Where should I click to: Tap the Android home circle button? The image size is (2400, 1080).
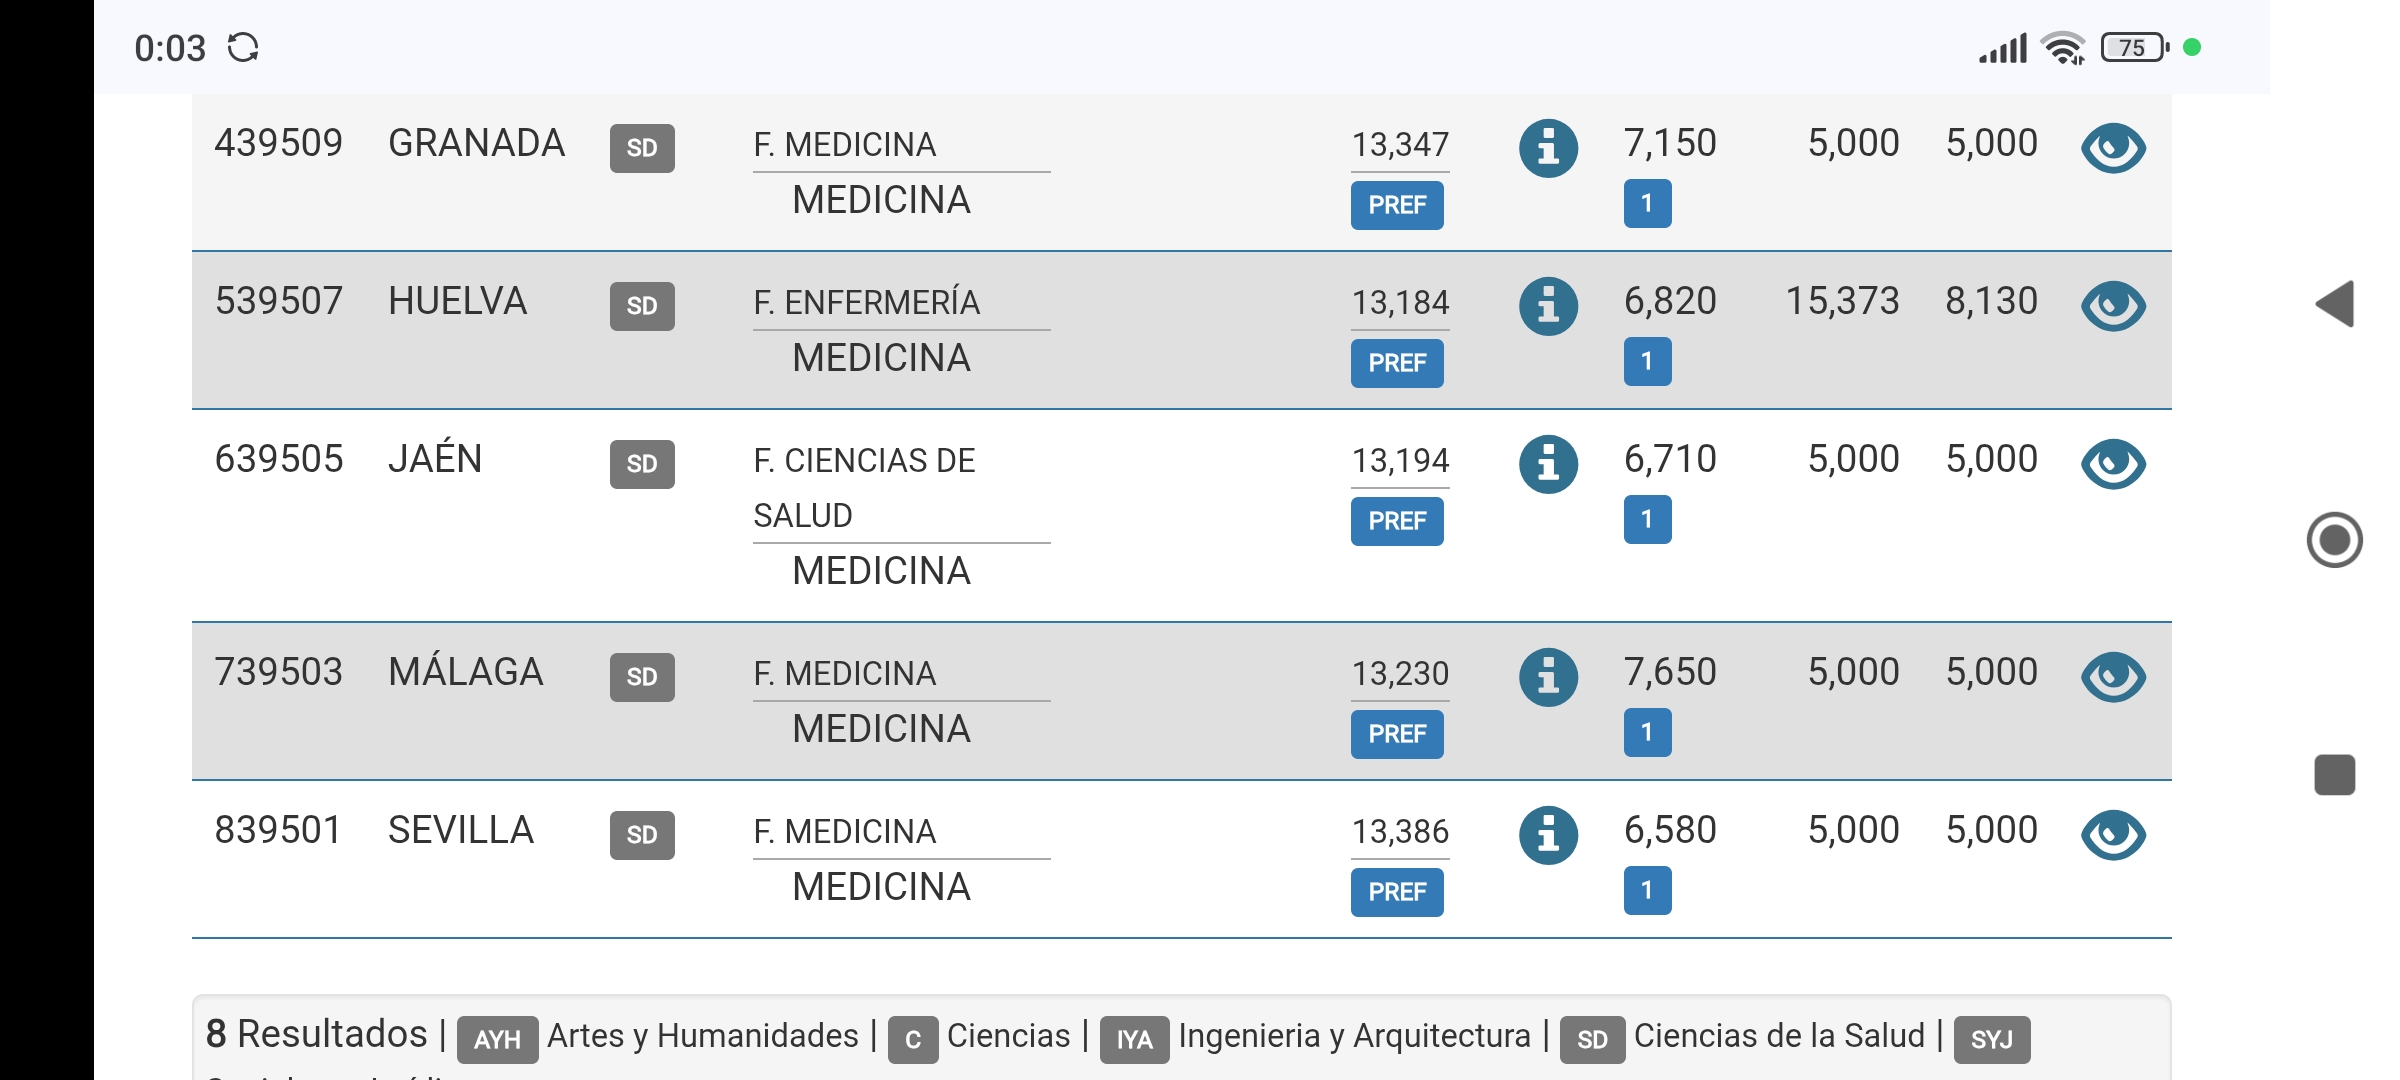click(2335, 540)
